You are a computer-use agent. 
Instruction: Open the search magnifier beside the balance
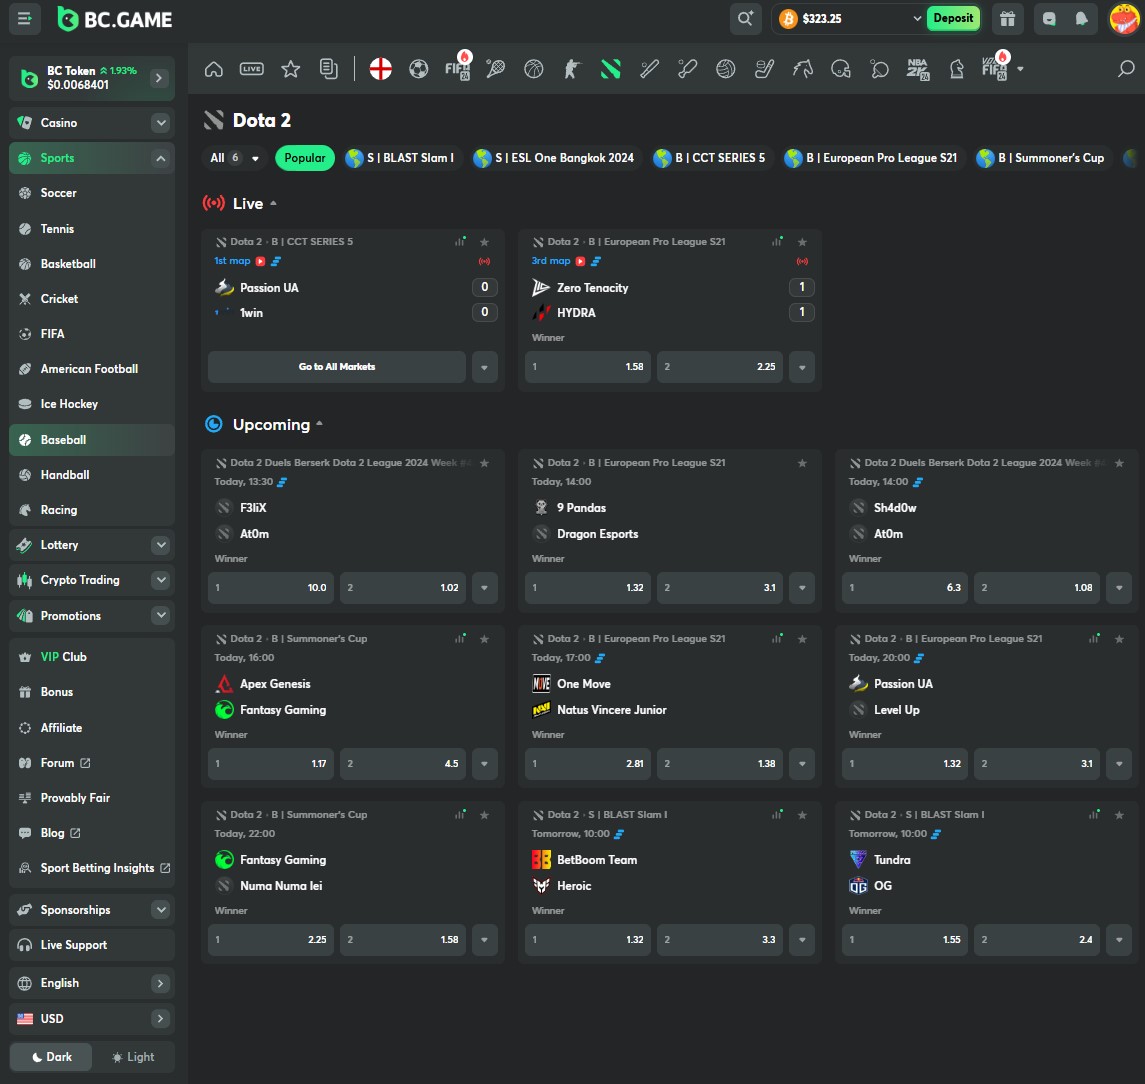pos(745,18)
